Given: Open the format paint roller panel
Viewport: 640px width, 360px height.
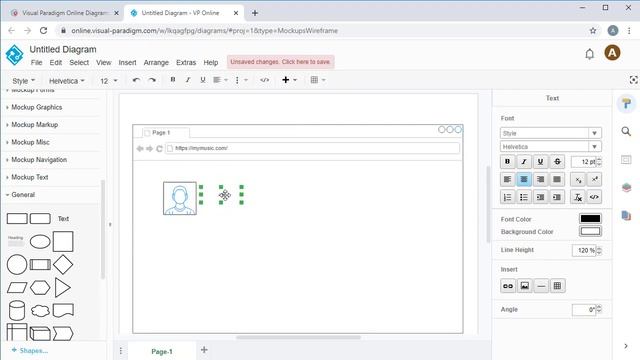Looking at the screenshot, I should tap(627, 104).
